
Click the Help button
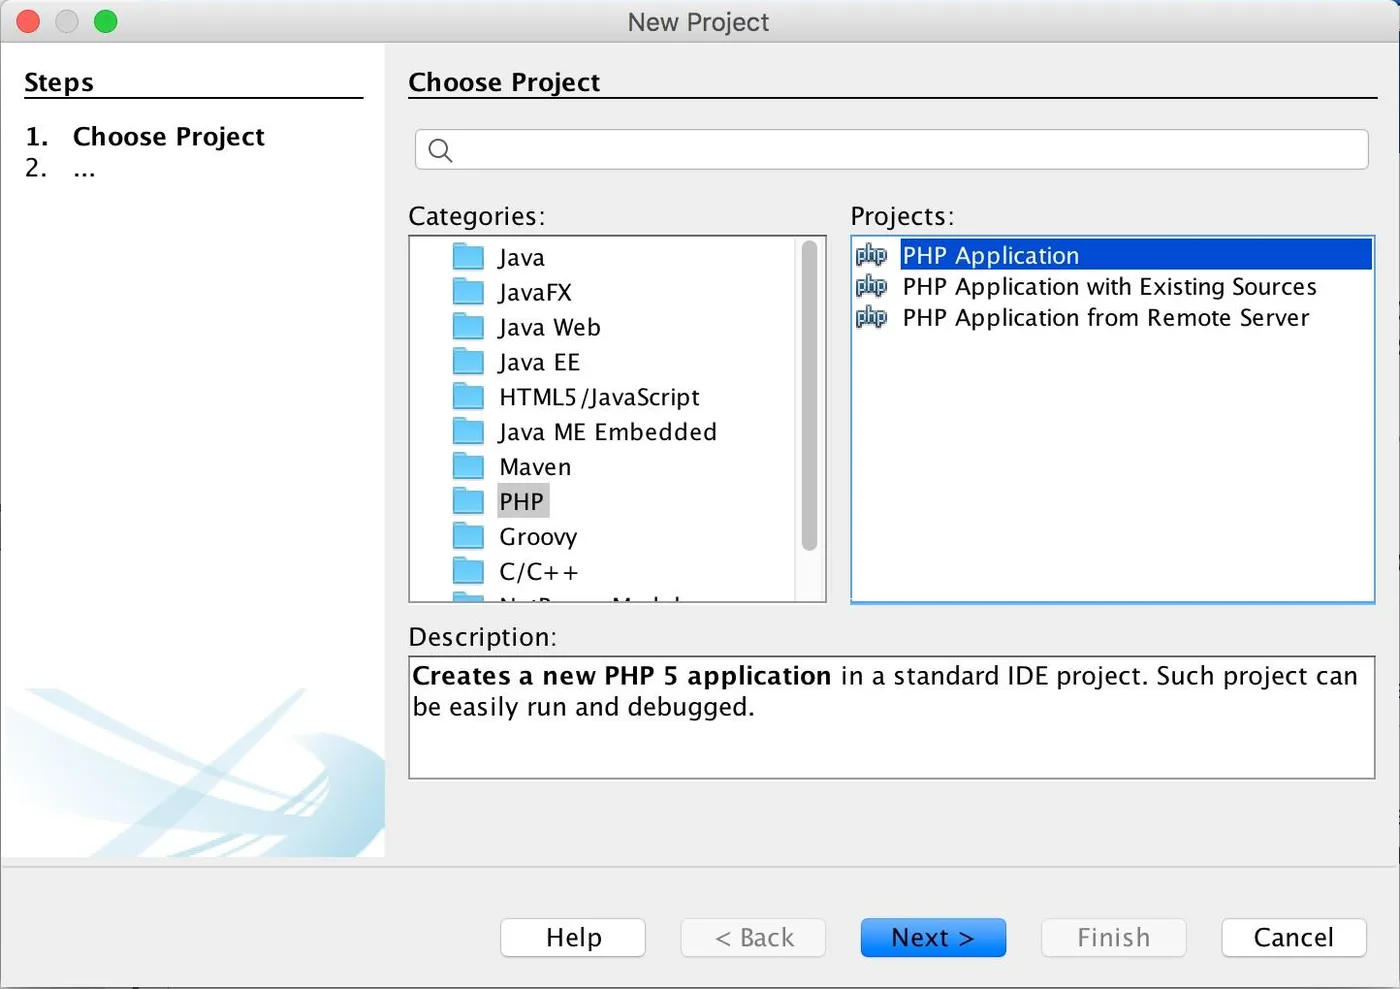573,937
